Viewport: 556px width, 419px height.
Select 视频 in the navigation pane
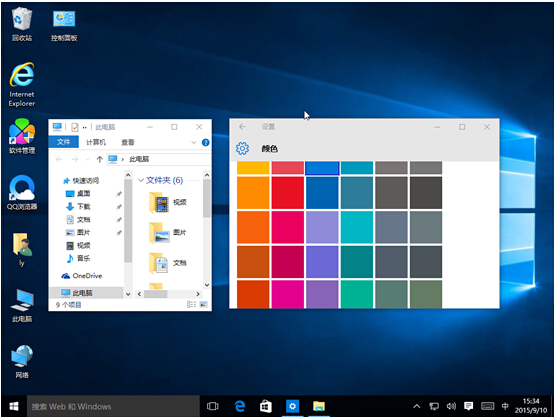point(78,245)
